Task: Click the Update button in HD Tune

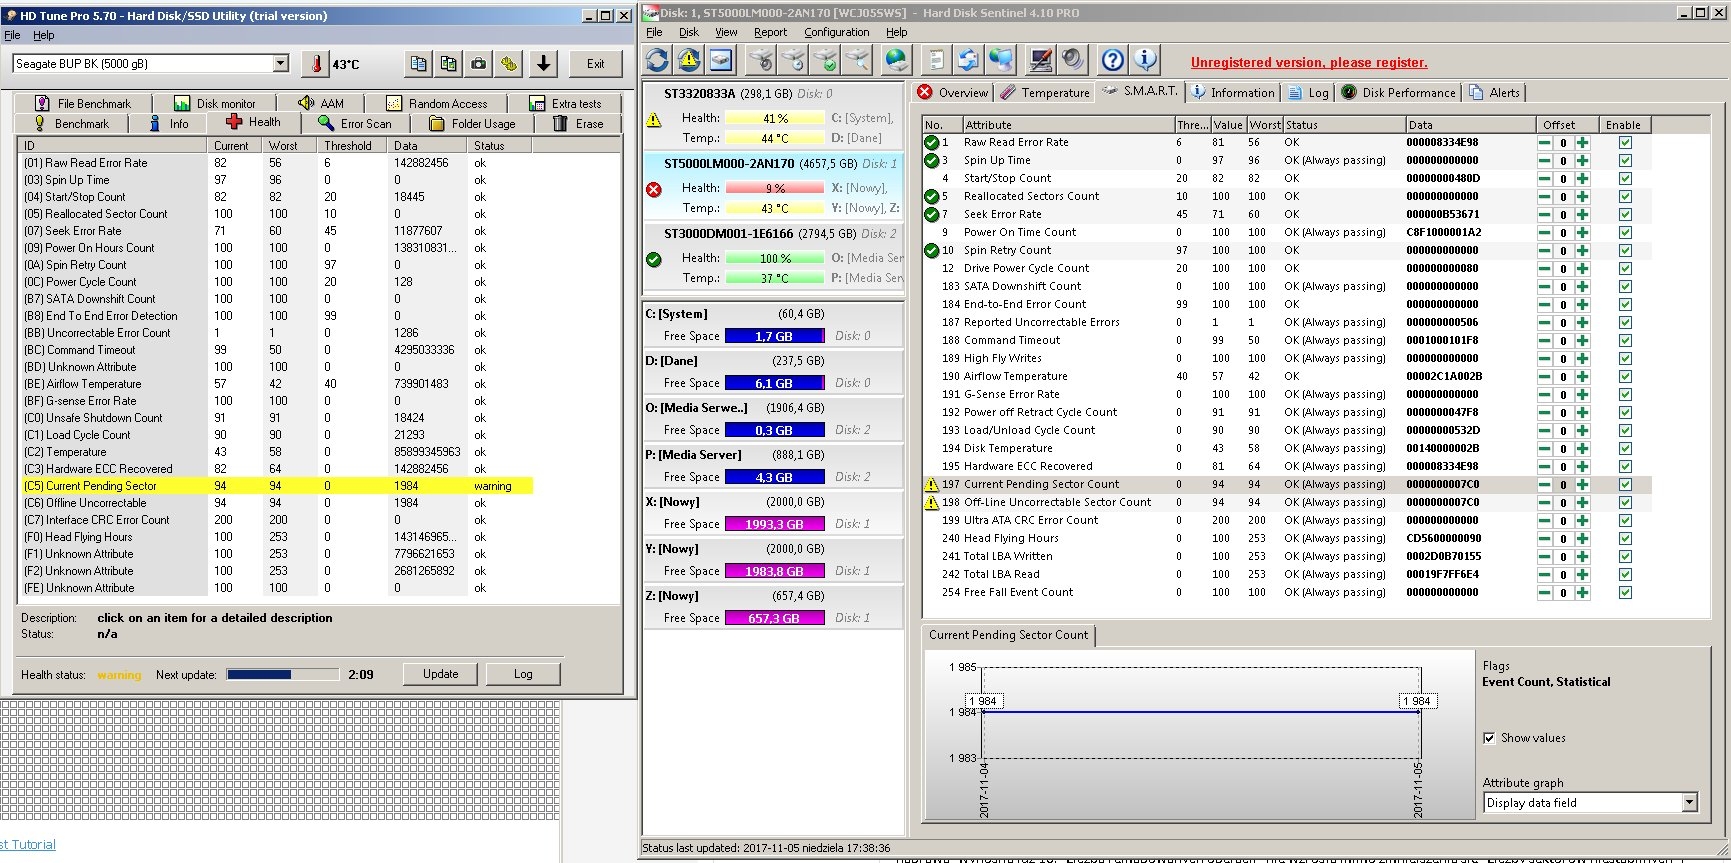Action: [440, 674]
